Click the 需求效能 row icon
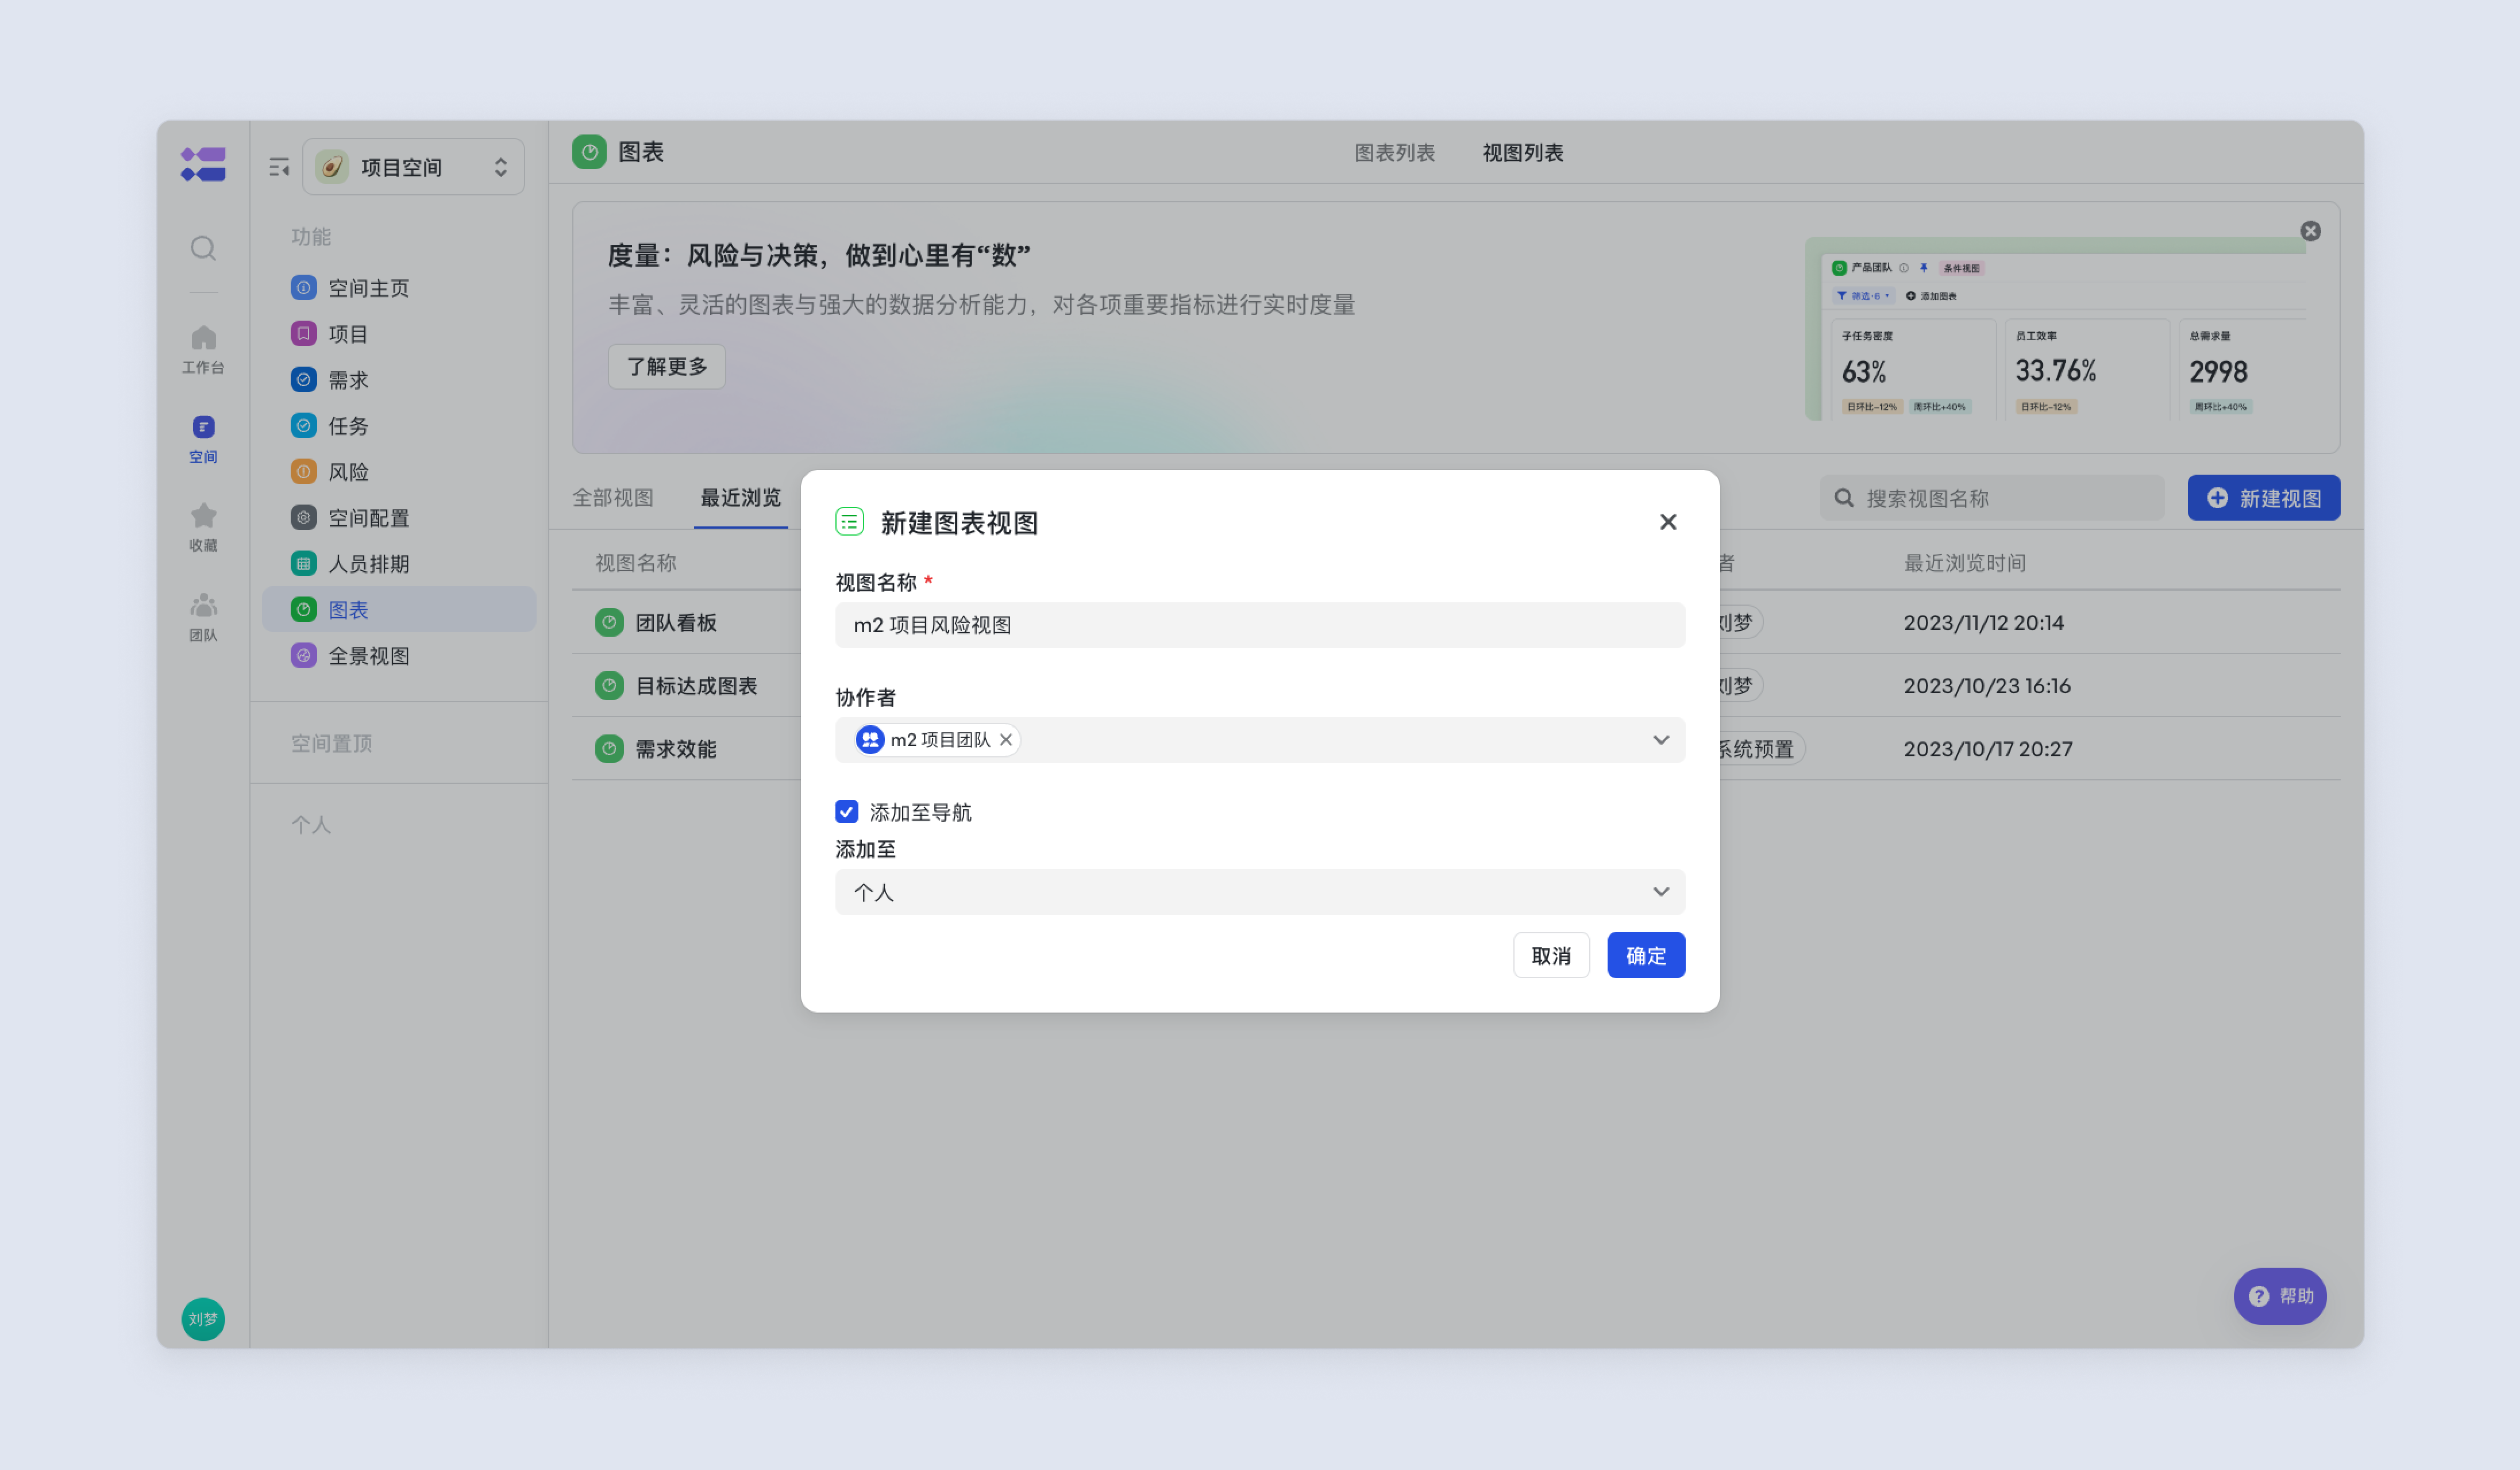The image size is (2520, 1470). pyautogui.click(x=609, y=749)
